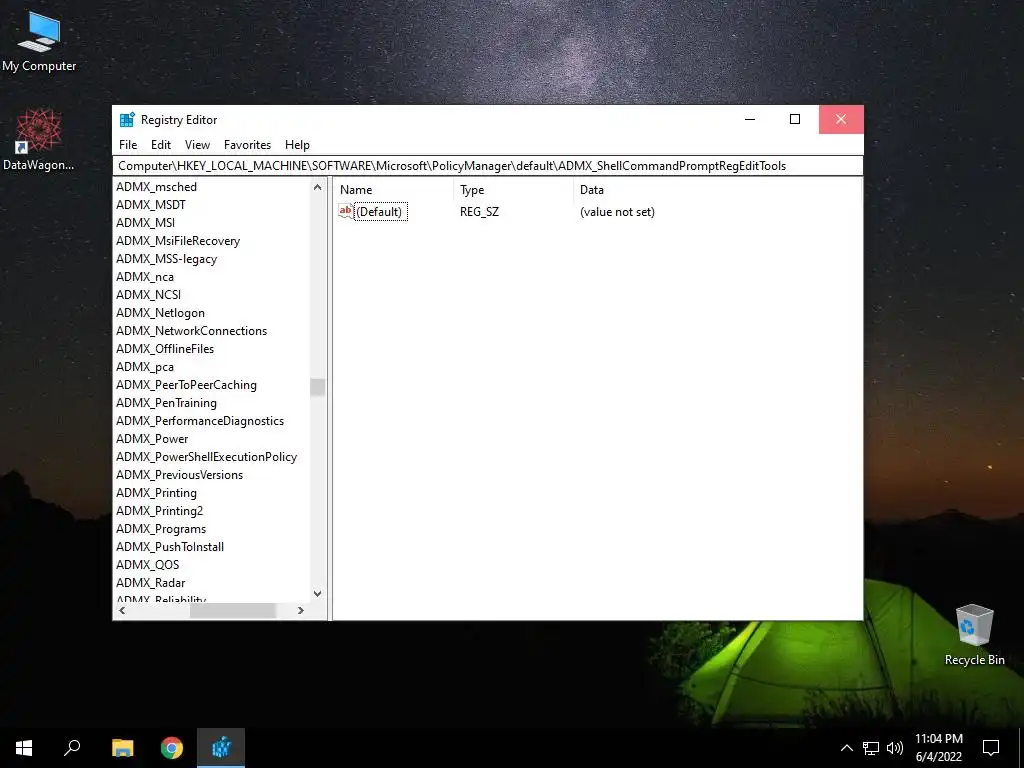
Task: Open the Help menu
Action: coord(297,145)
